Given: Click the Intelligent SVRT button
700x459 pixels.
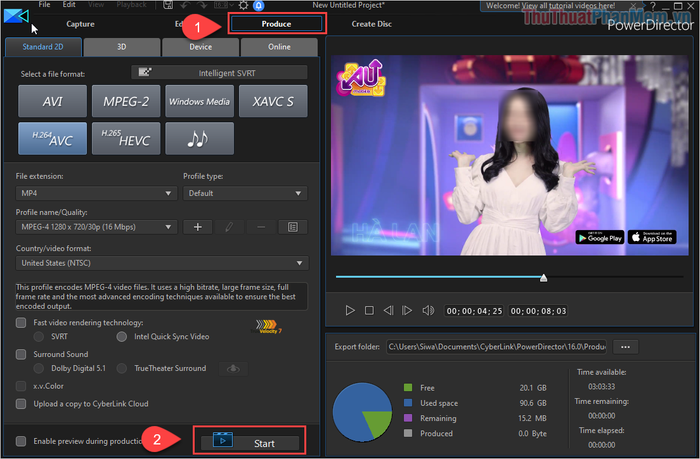Looking at the screenshot, I should 219,73.
